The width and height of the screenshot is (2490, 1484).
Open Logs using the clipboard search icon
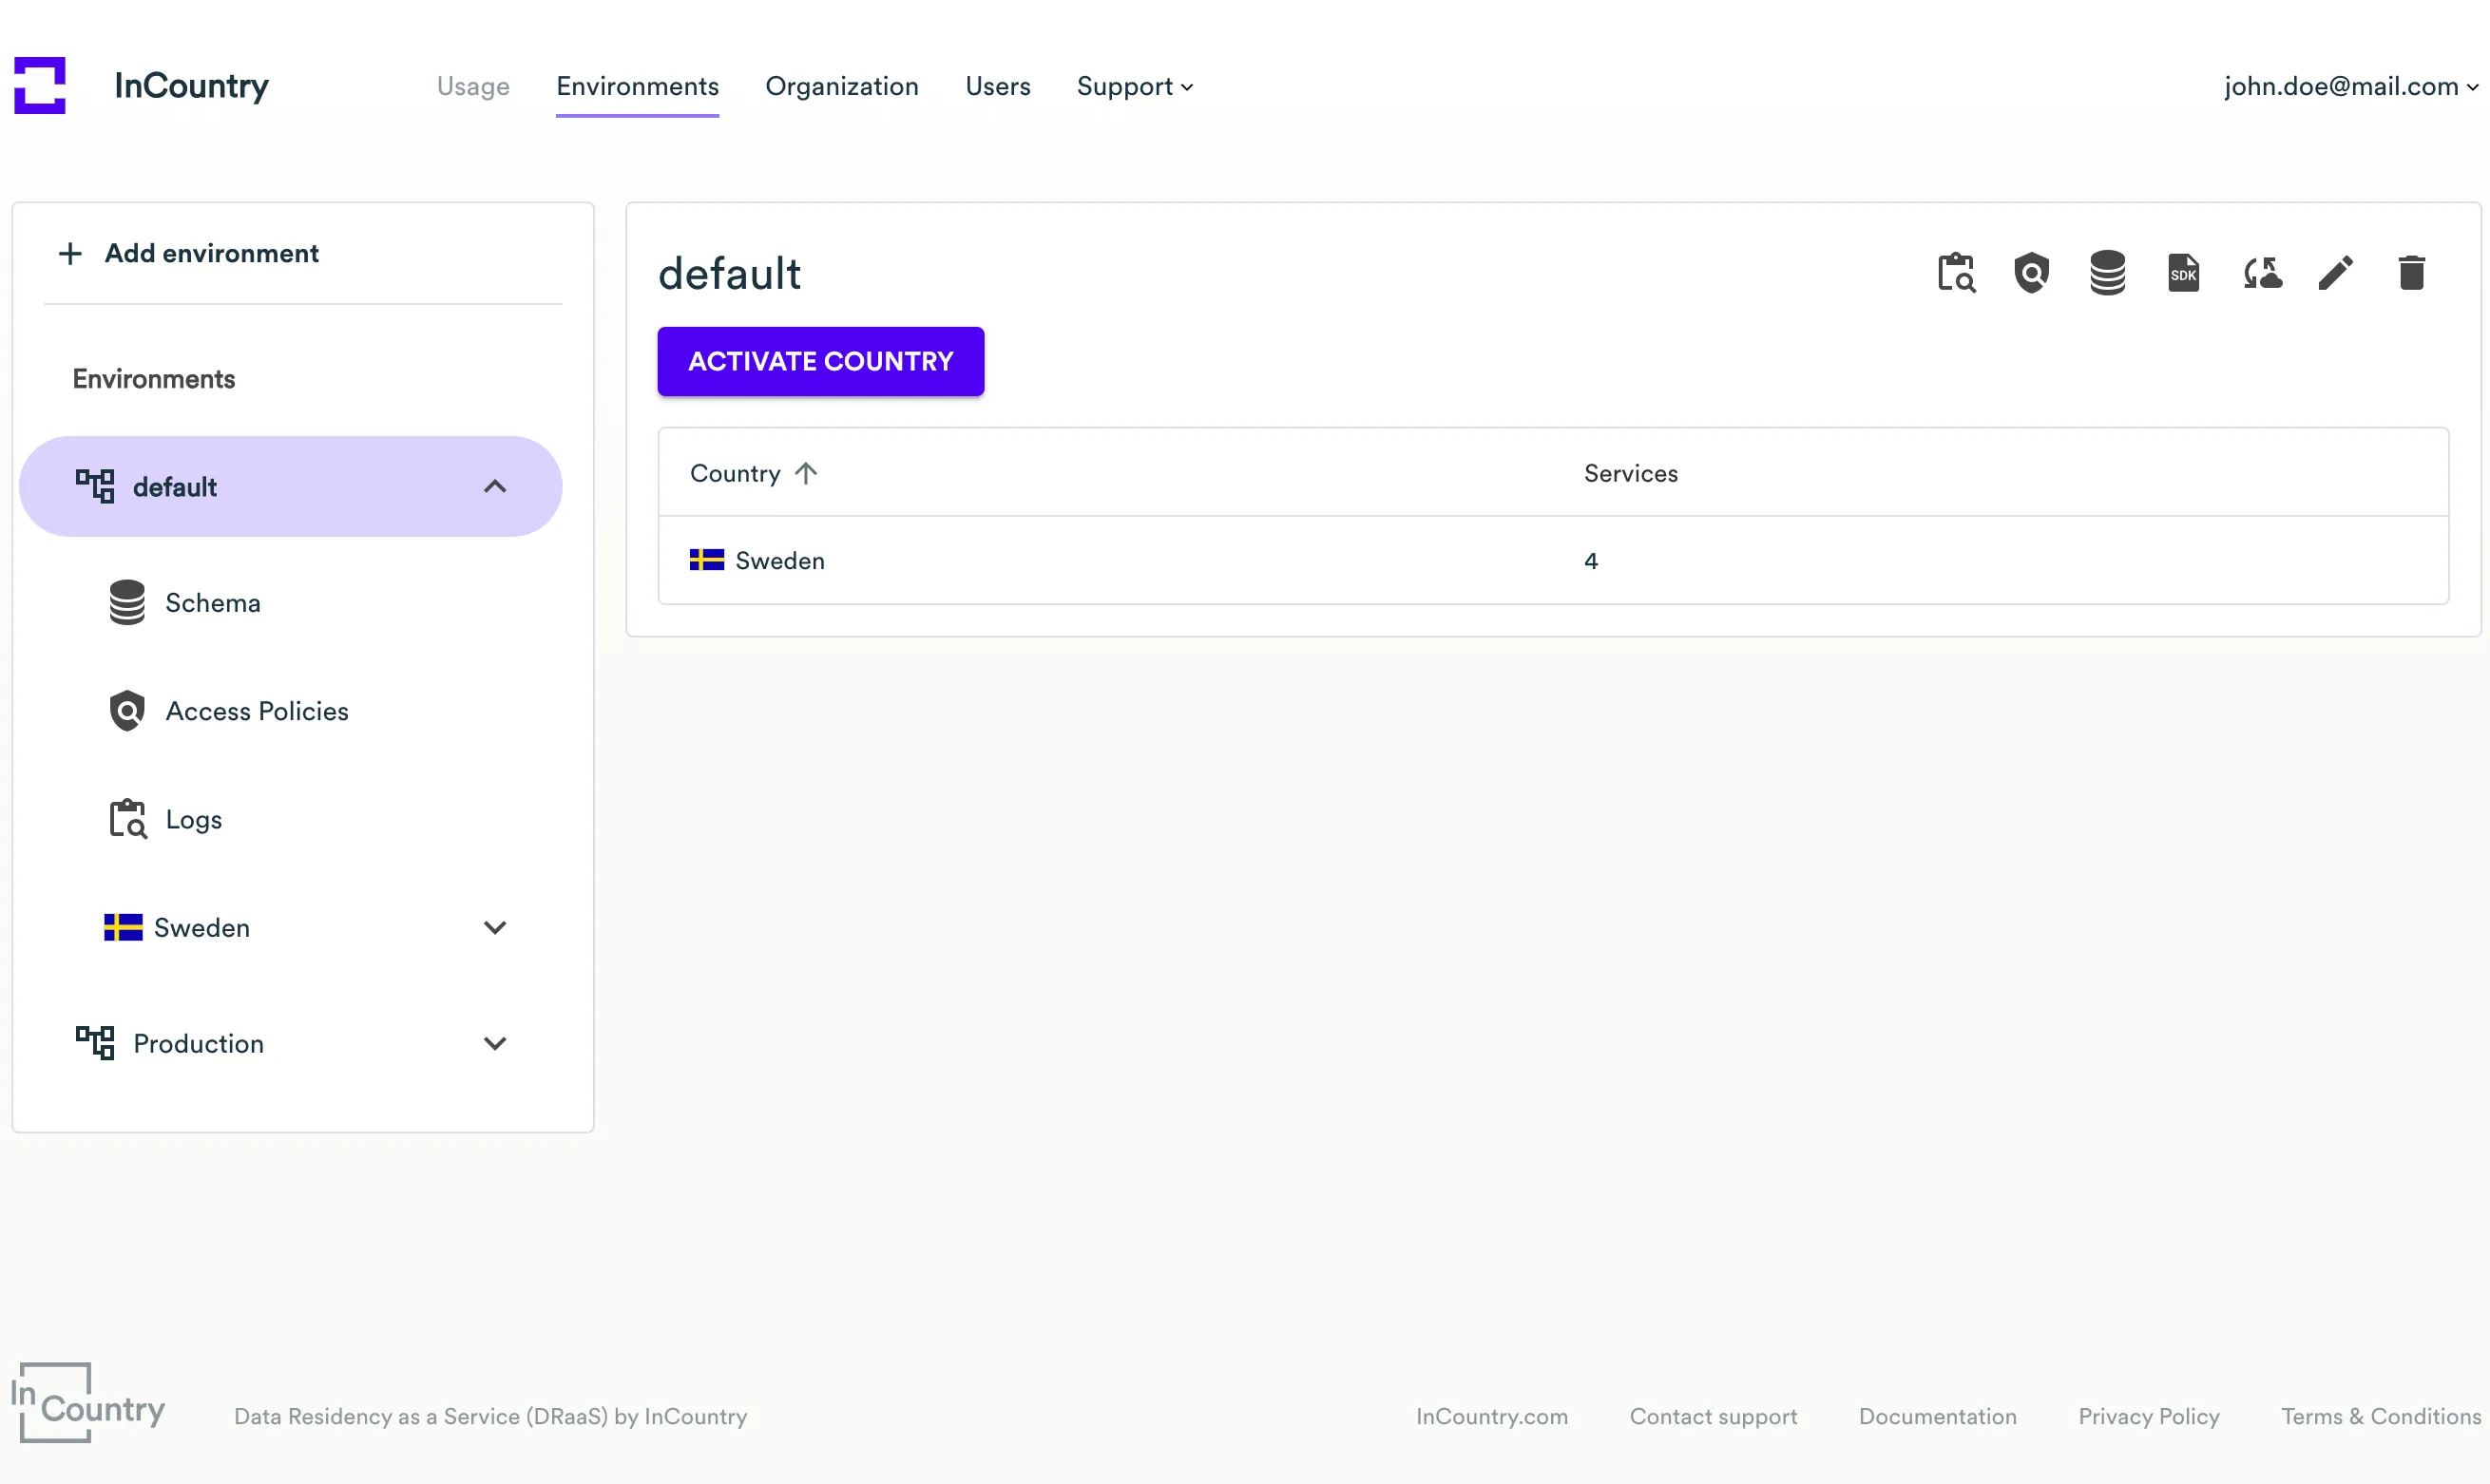(x=1955, y=273)
